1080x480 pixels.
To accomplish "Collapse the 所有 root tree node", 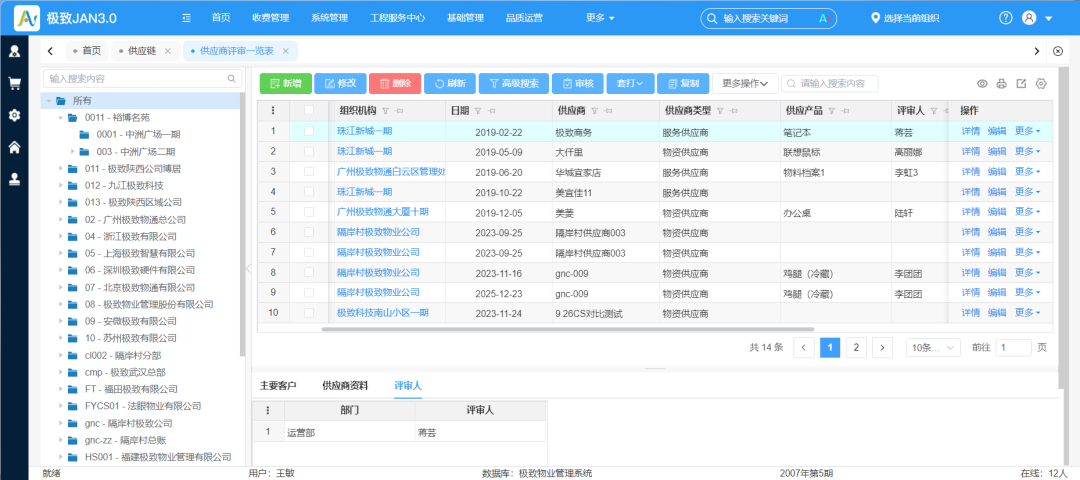I will pos(49,101).
